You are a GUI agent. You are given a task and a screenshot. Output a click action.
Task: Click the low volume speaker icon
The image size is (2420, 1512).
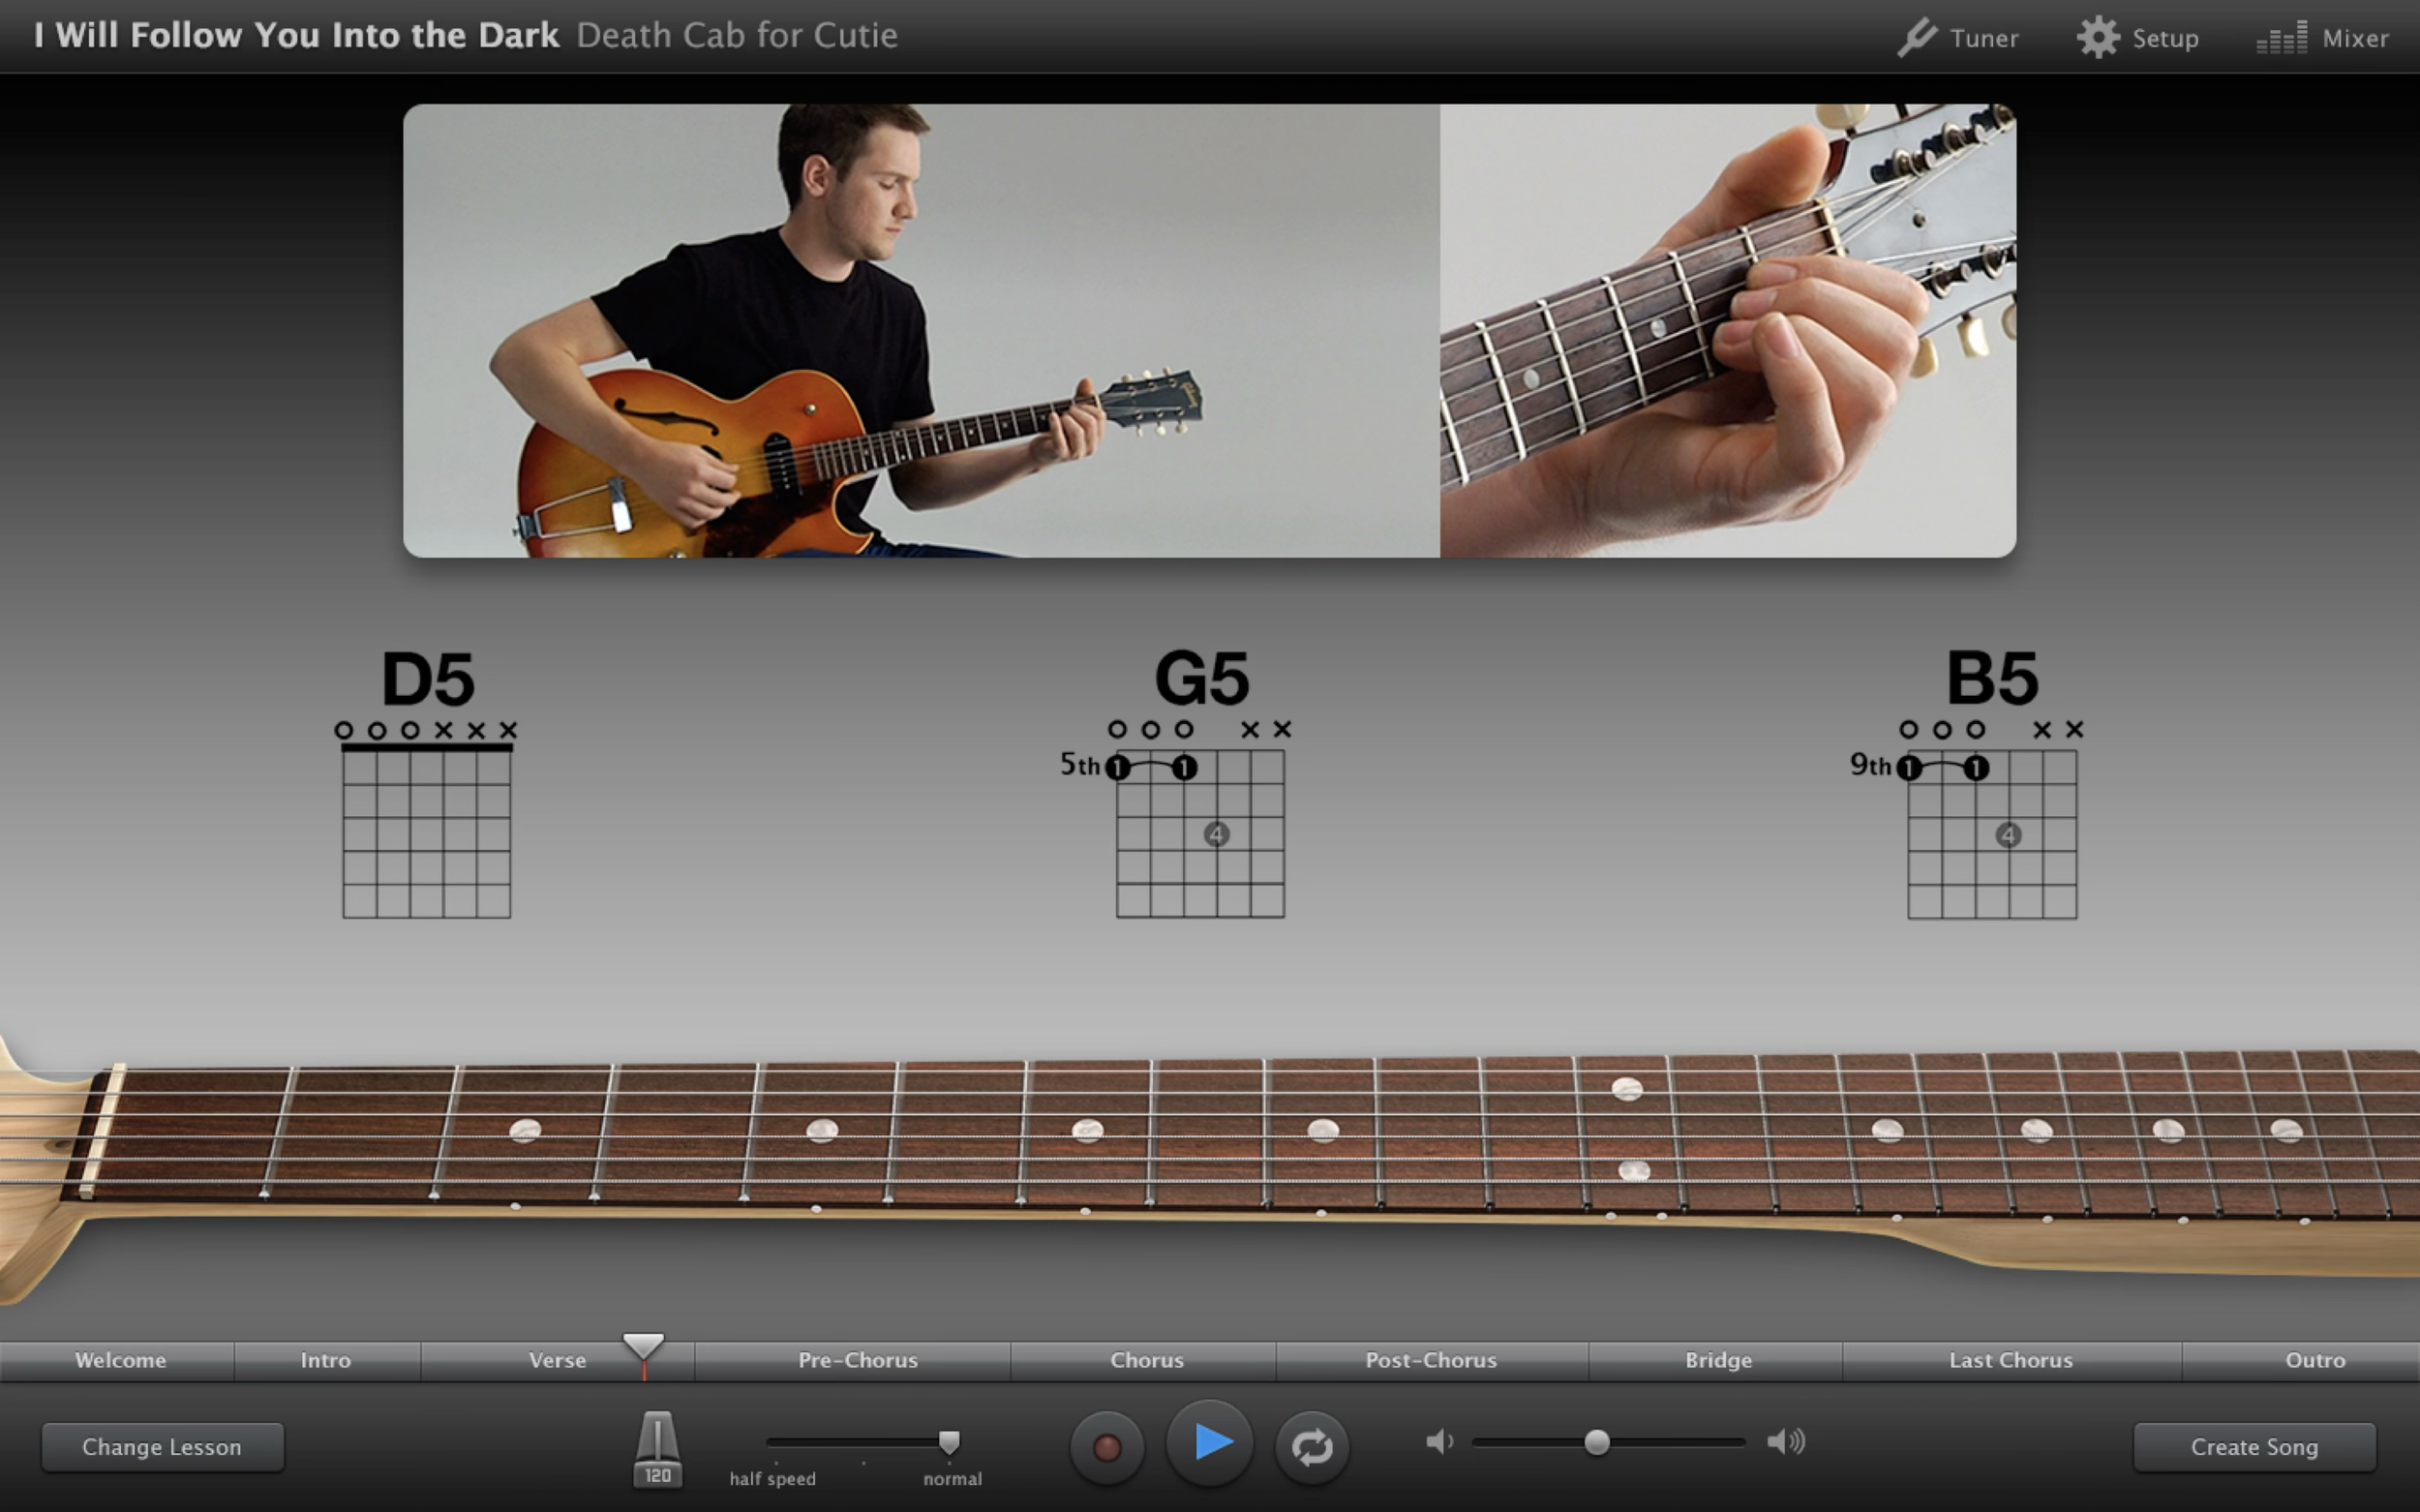click(1439, 1442)
